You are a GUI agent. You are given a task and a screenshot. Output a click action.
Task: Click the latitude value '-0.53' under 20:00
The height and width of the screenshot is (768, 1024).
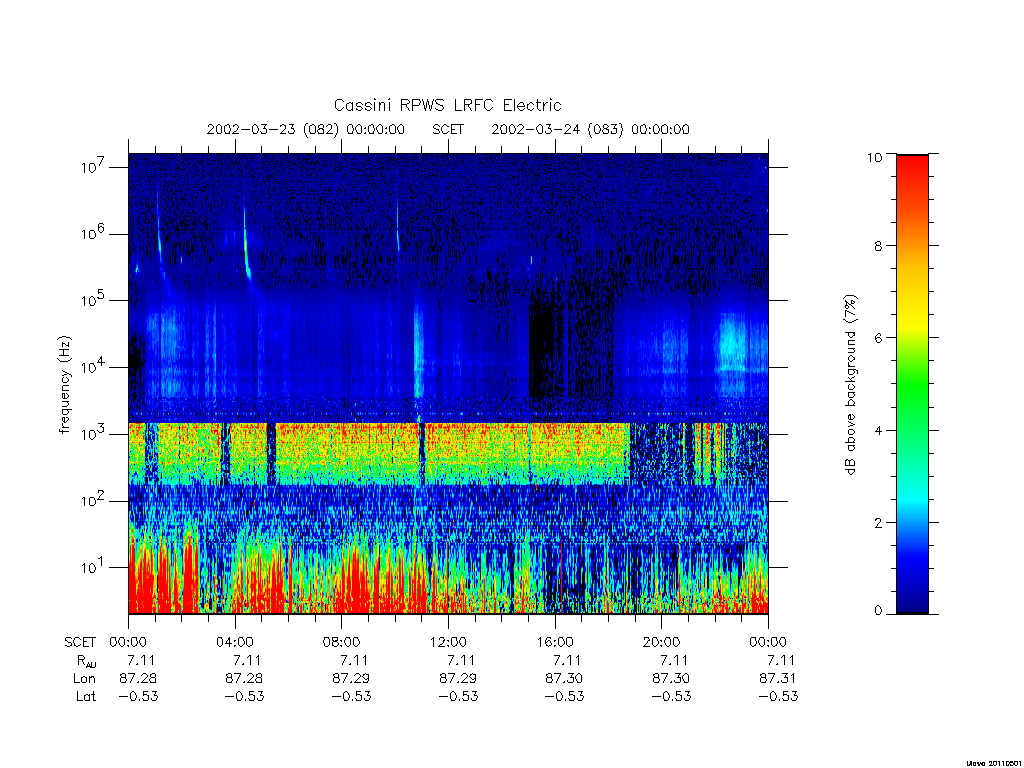click(x=671, y=696)
